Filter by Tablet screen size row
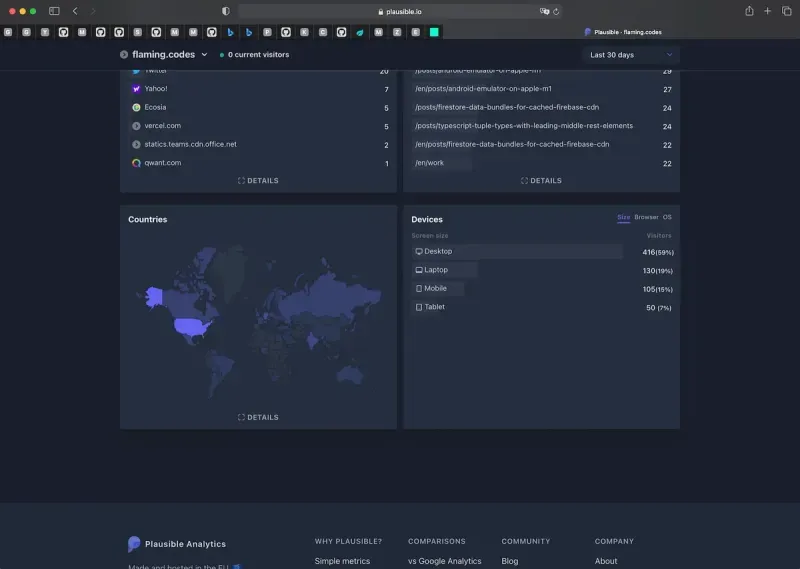 542,307
